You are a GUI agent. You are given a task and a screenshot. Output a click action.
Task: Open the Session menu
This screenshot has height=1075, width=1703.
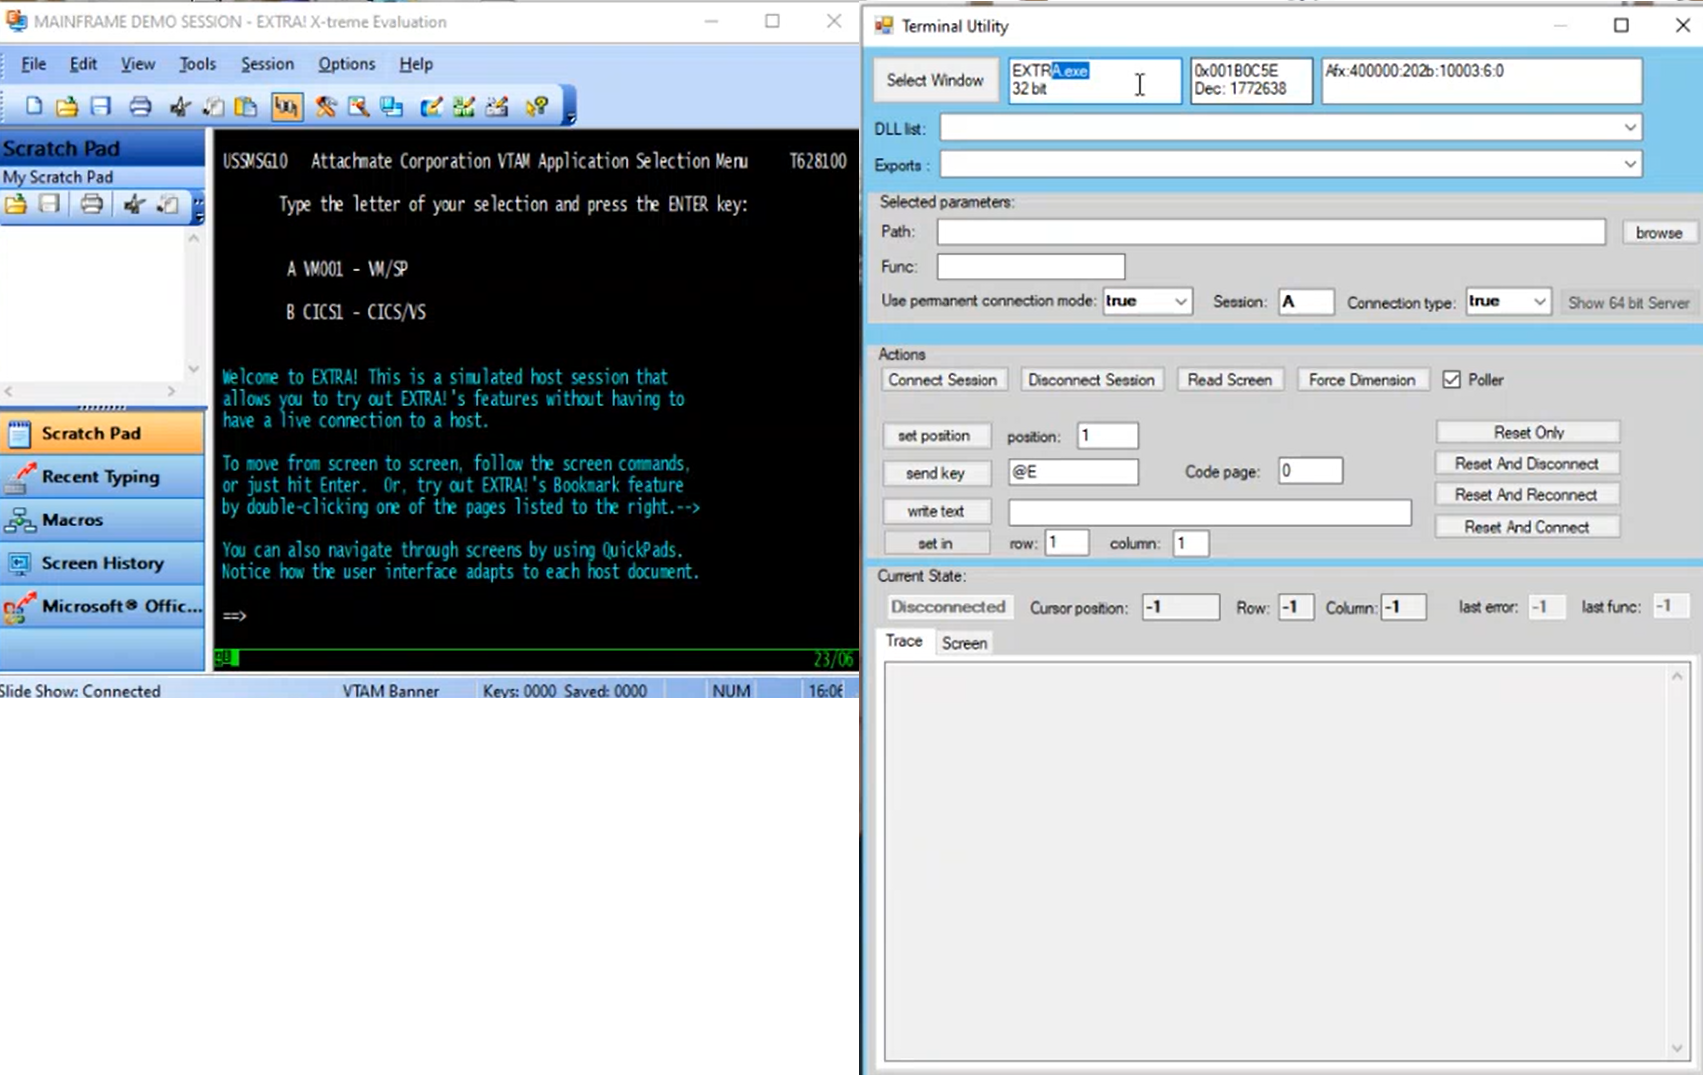(267, 63)
